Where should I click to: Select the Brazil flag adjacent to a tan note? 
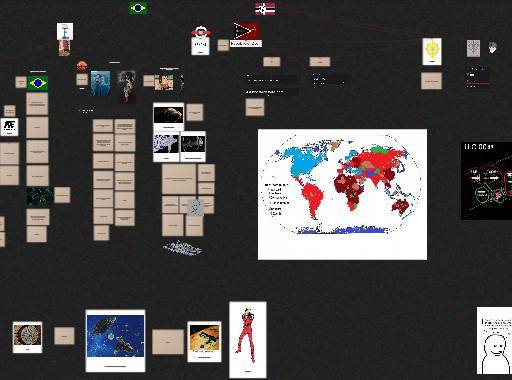[38, 83]
